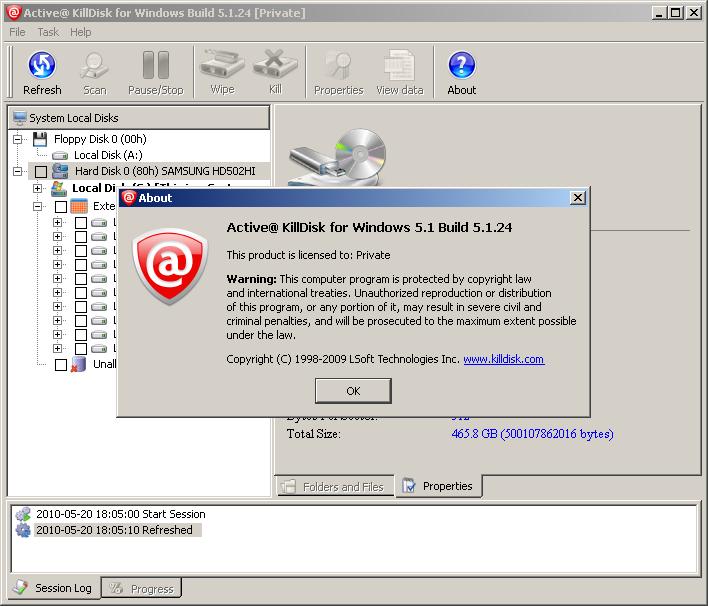Click the System Local Disks computer icon
This screenshot has height=606, width=708.
tap(19, 118)
